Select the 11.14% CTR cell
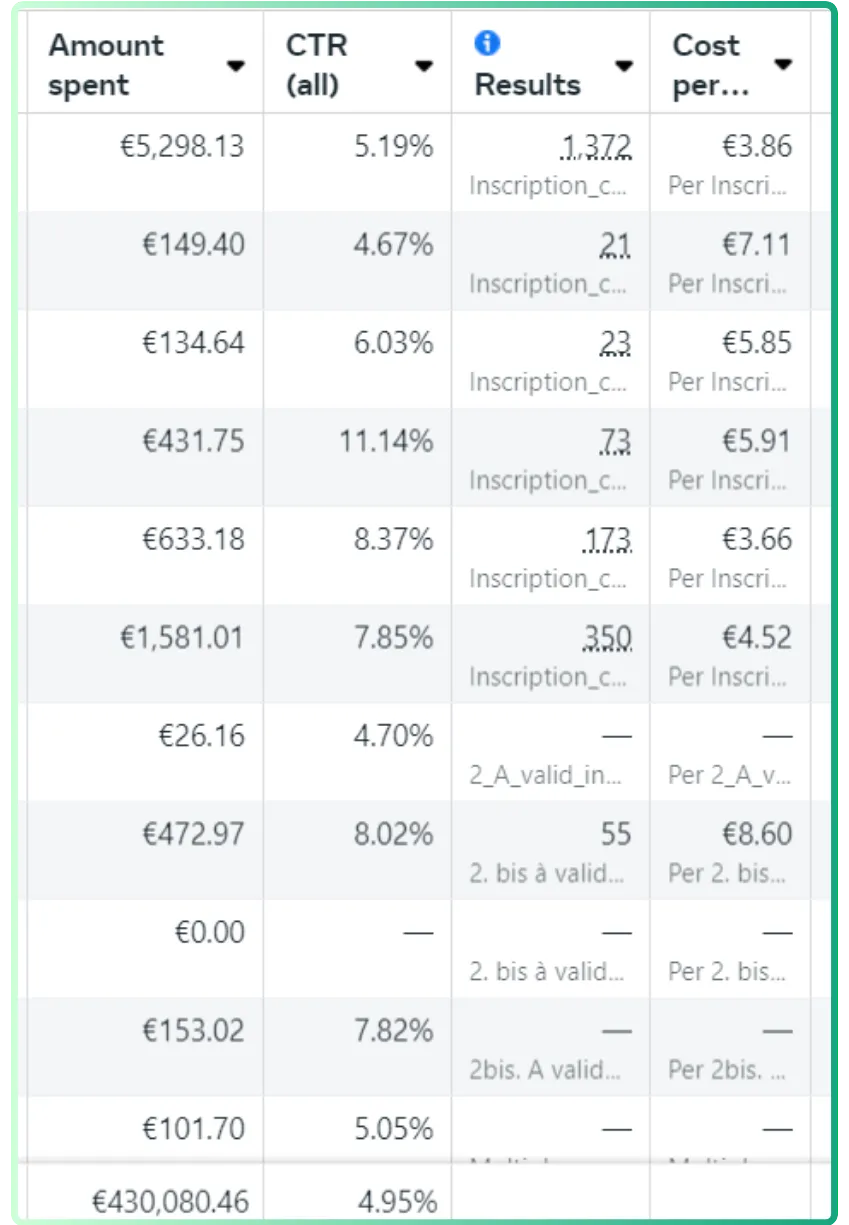849x1225 pixels. pos(386,441)
